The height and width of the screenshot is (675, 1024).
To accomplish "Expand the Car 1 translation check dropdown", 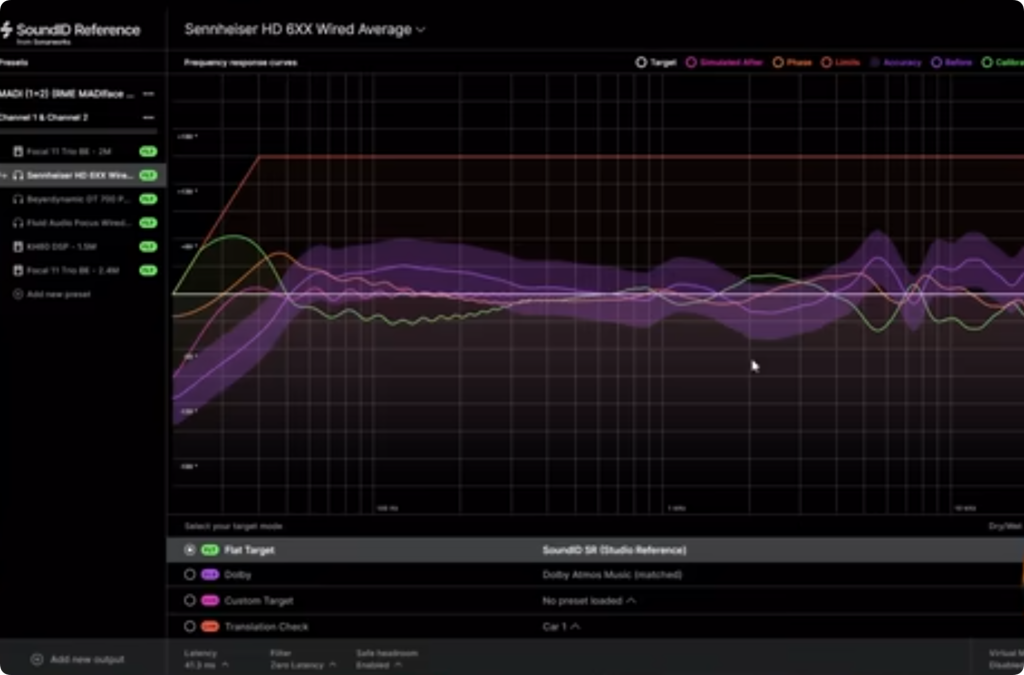I will 562,627.
